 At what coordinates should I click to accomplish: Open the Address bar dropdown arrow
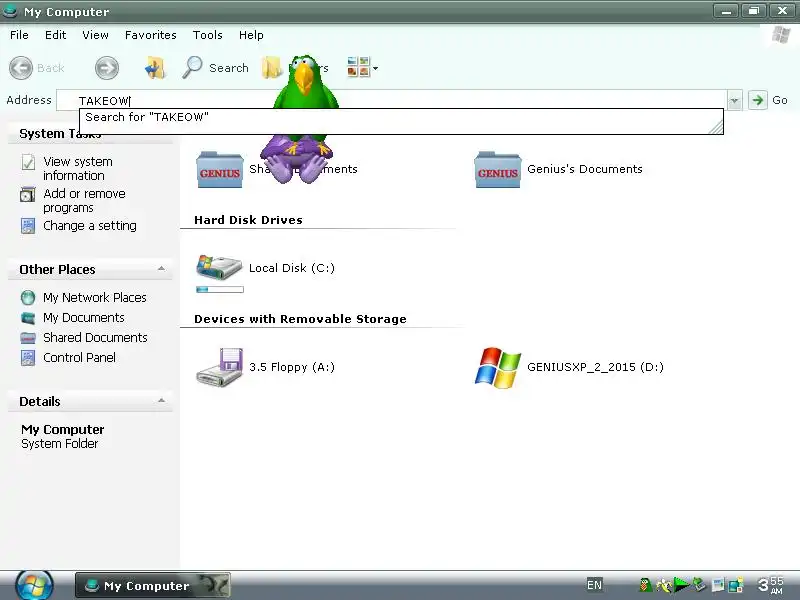coord(734,101)
